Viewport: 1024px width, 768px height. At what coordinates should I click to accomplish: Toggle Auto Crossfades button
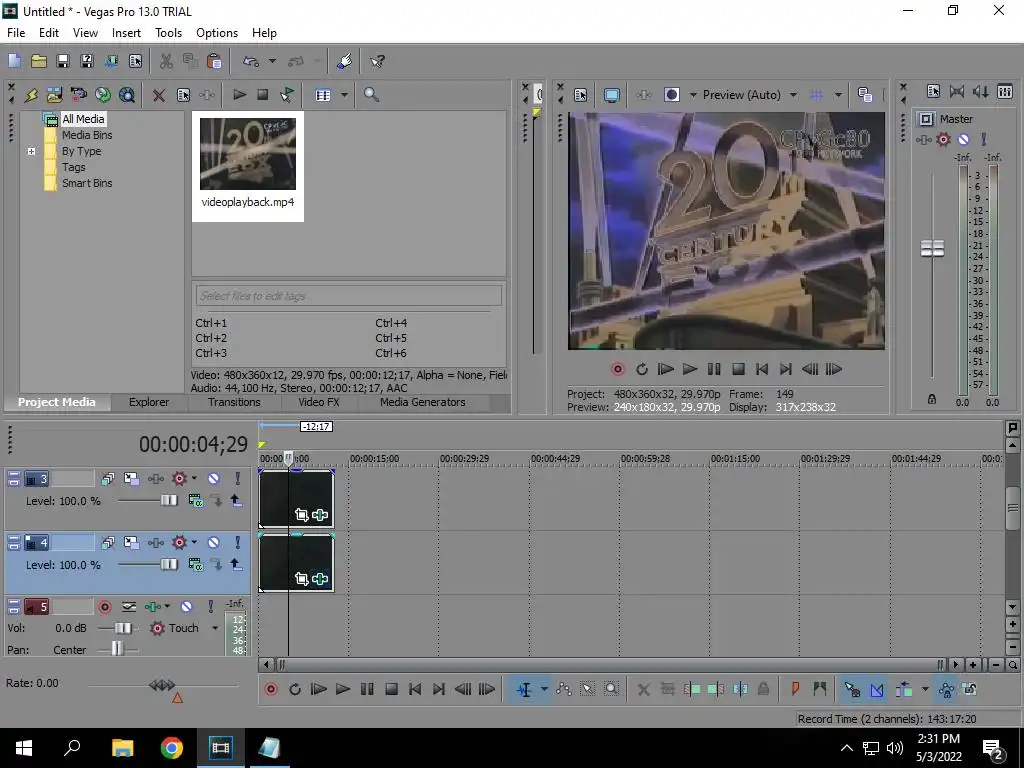coord(876,689)
